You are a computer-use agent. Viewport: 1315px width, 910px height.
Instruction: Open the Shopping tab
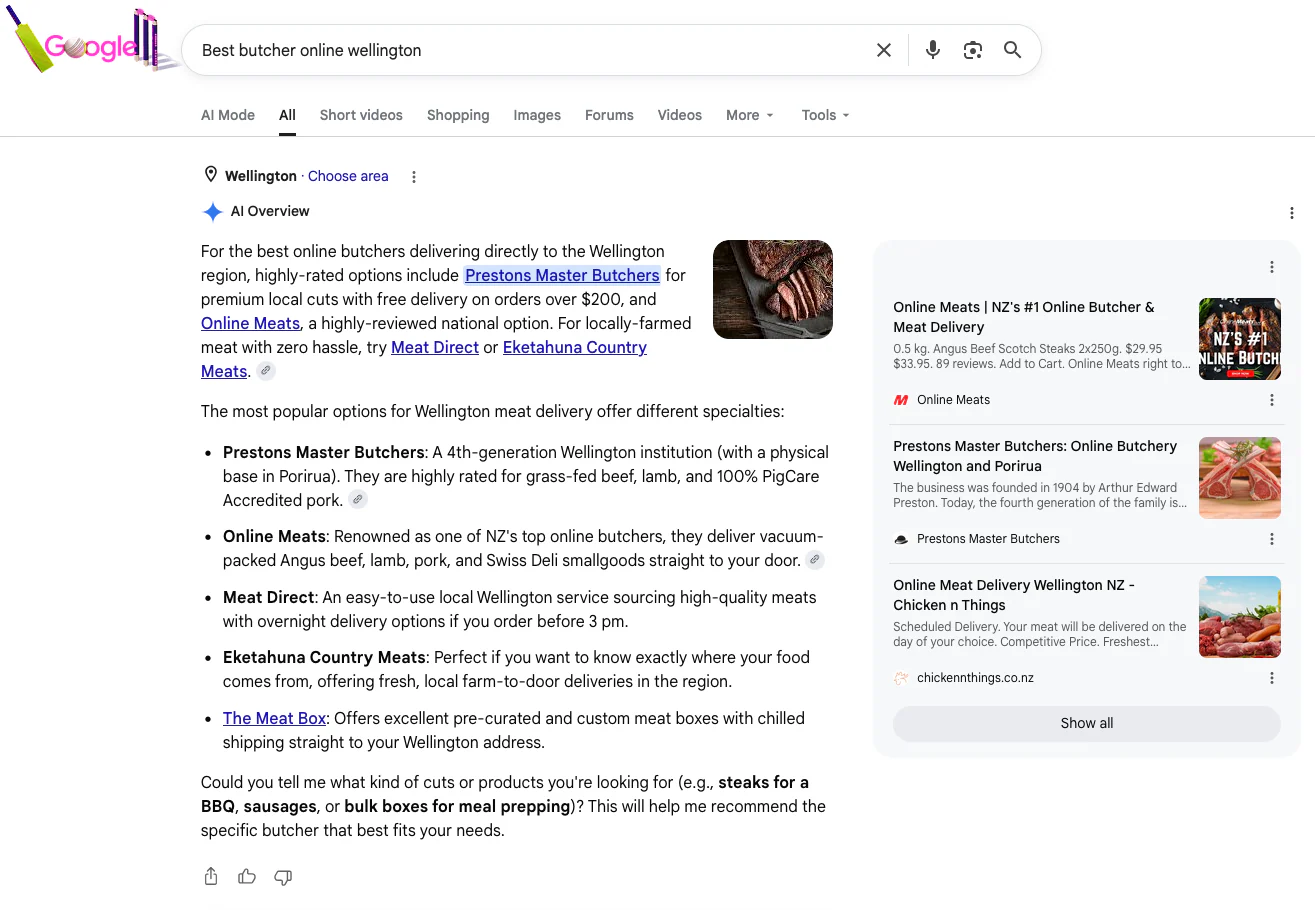click(x=458, y=115)
